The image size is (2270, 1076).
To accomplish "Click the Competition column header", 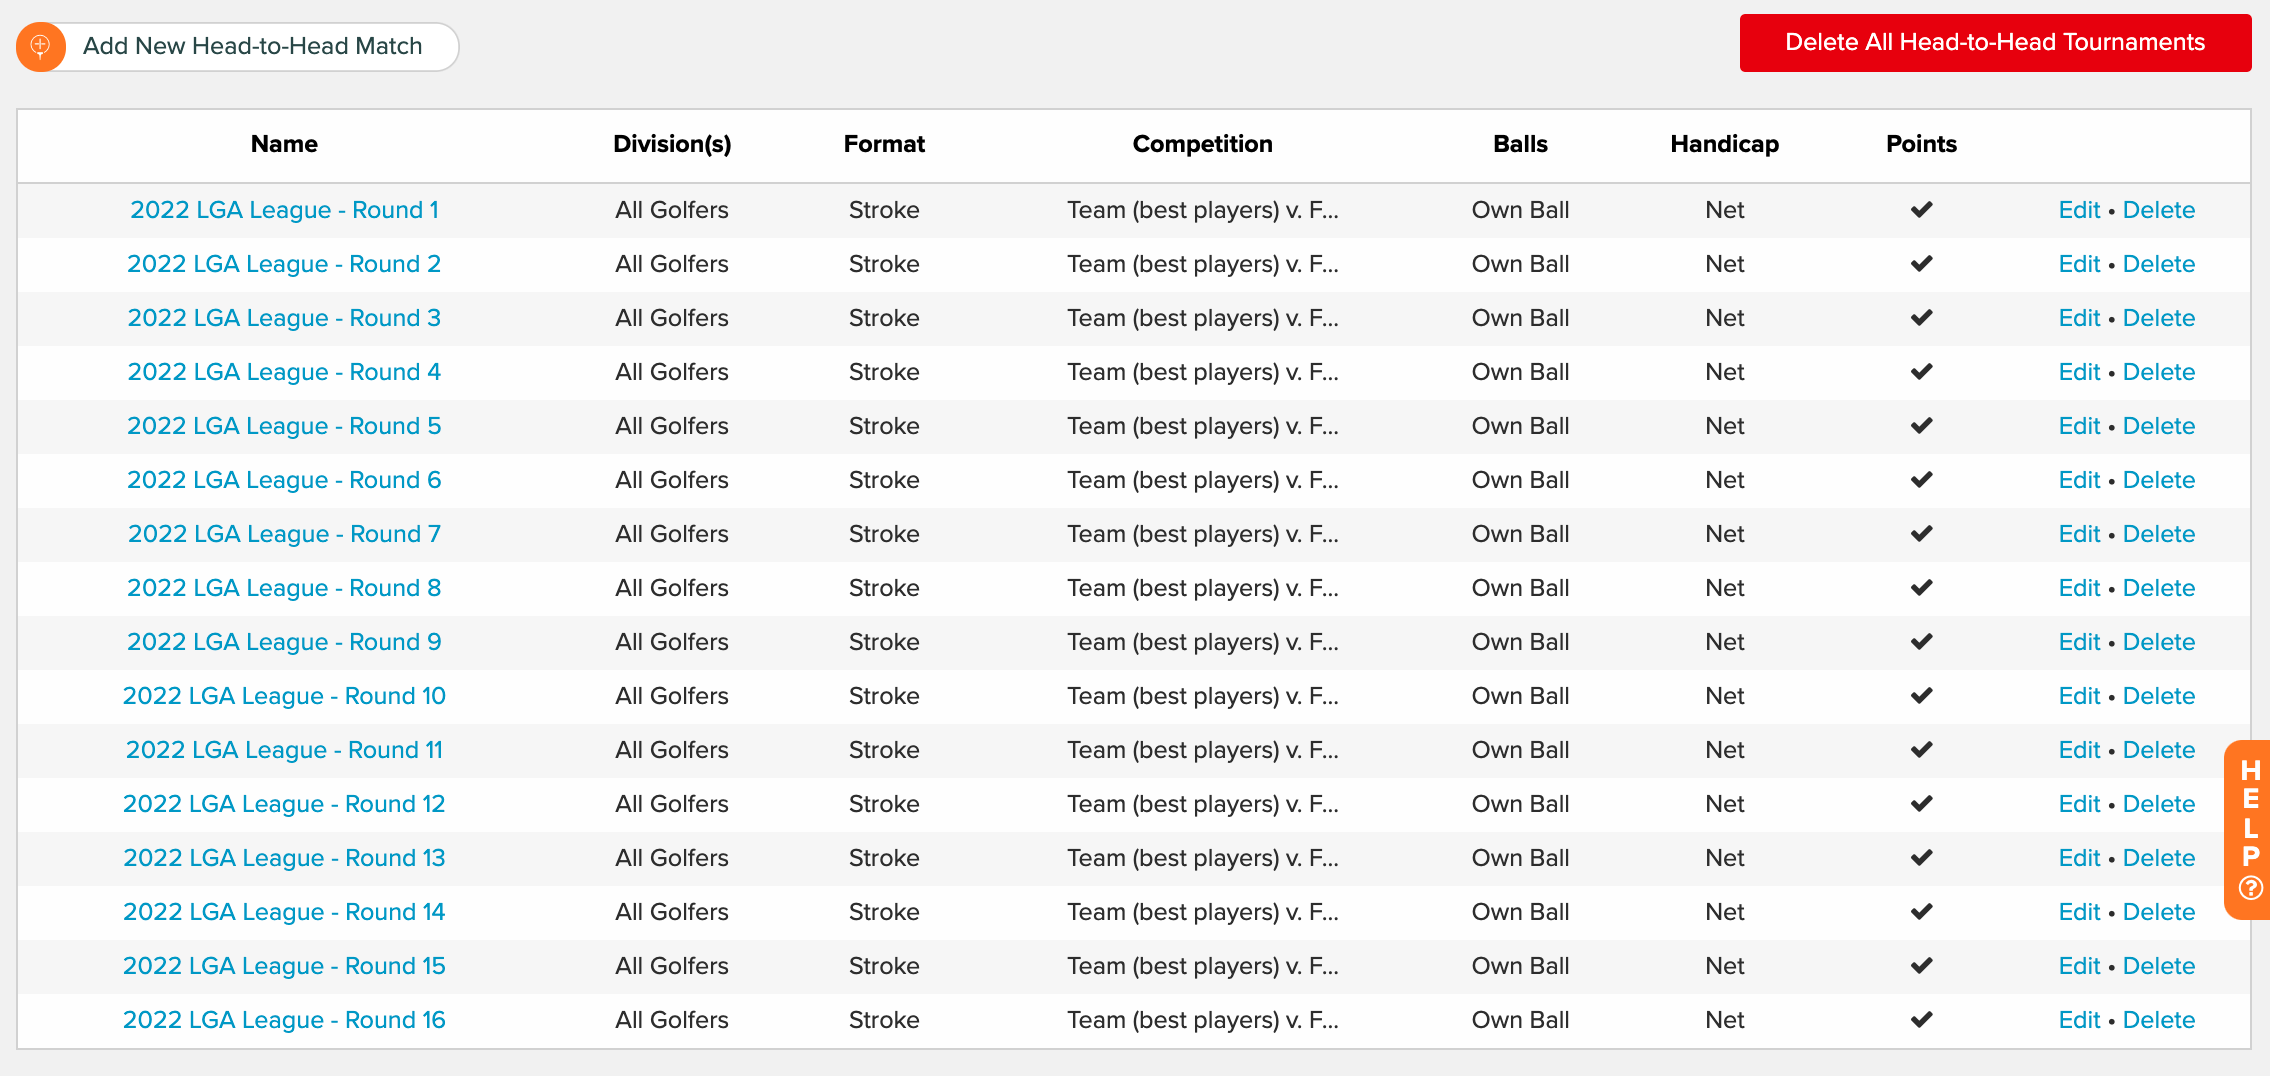I will [x=1202, y=144].
